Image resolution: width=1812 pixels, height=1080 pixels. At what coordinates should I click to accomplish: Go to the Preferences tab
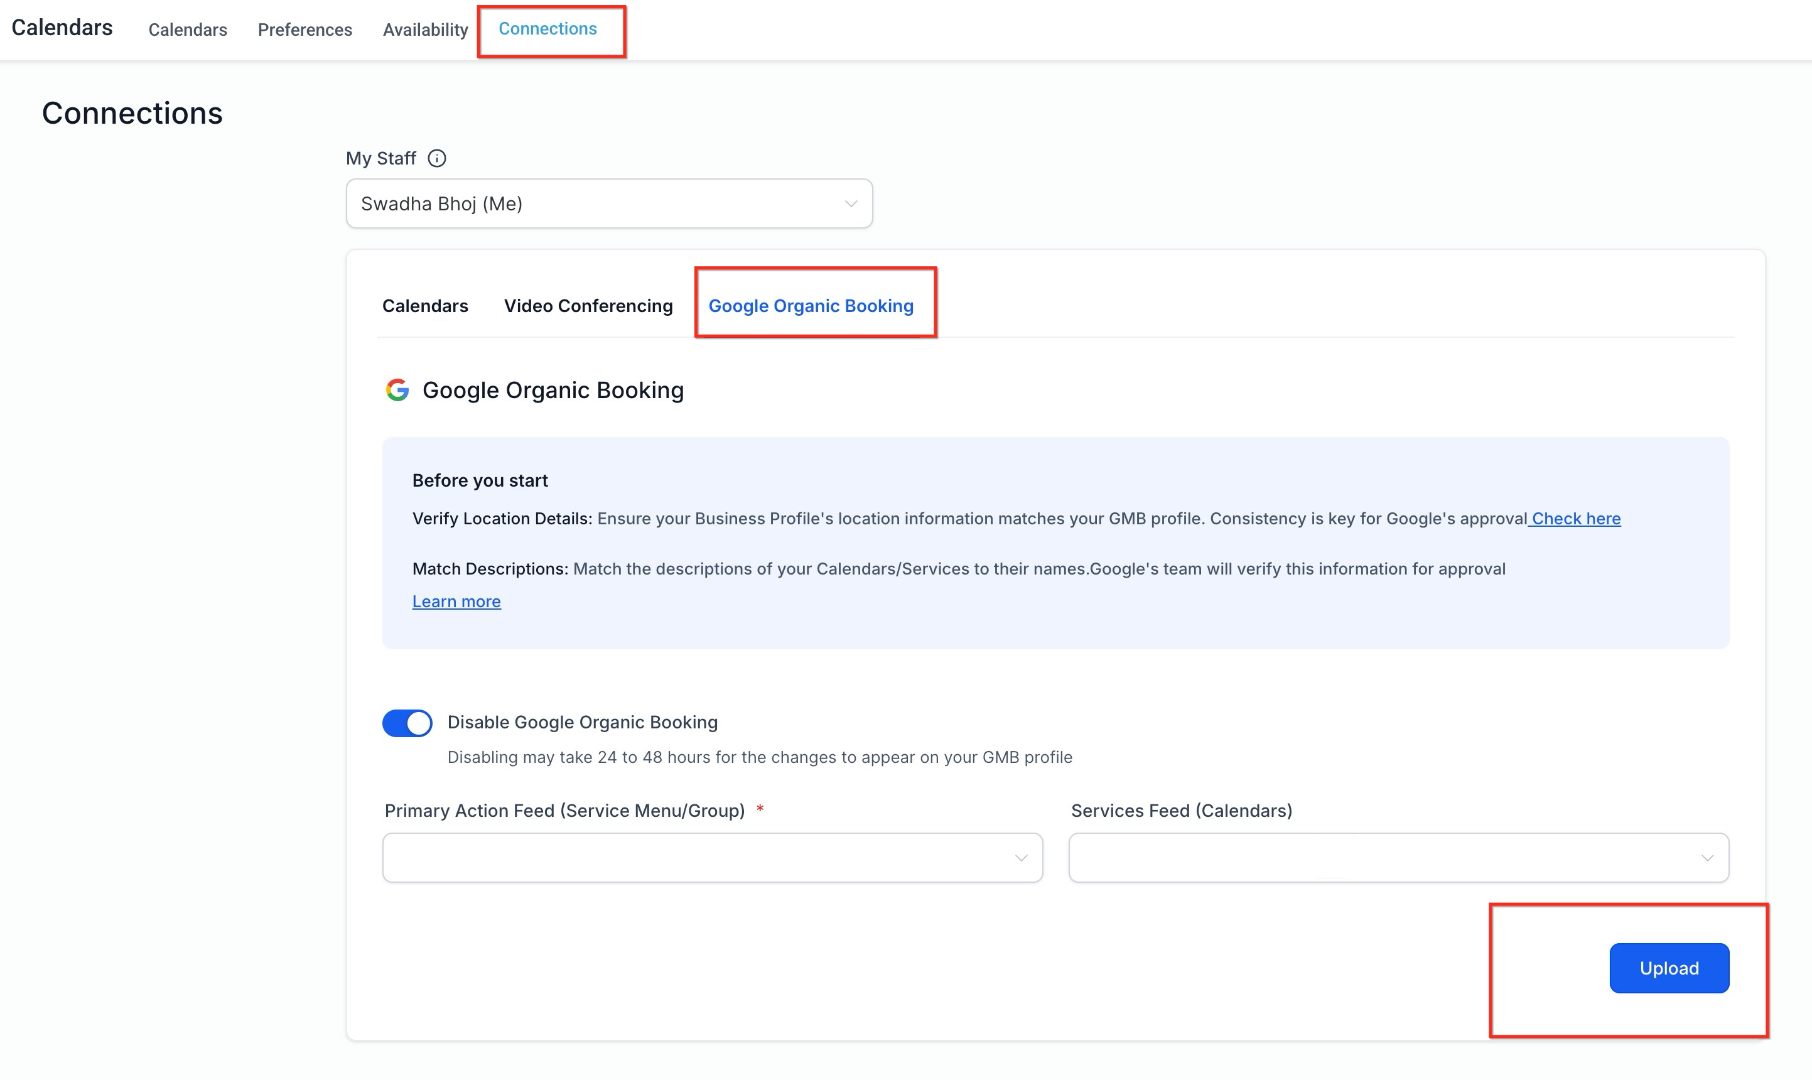(305, 30)
